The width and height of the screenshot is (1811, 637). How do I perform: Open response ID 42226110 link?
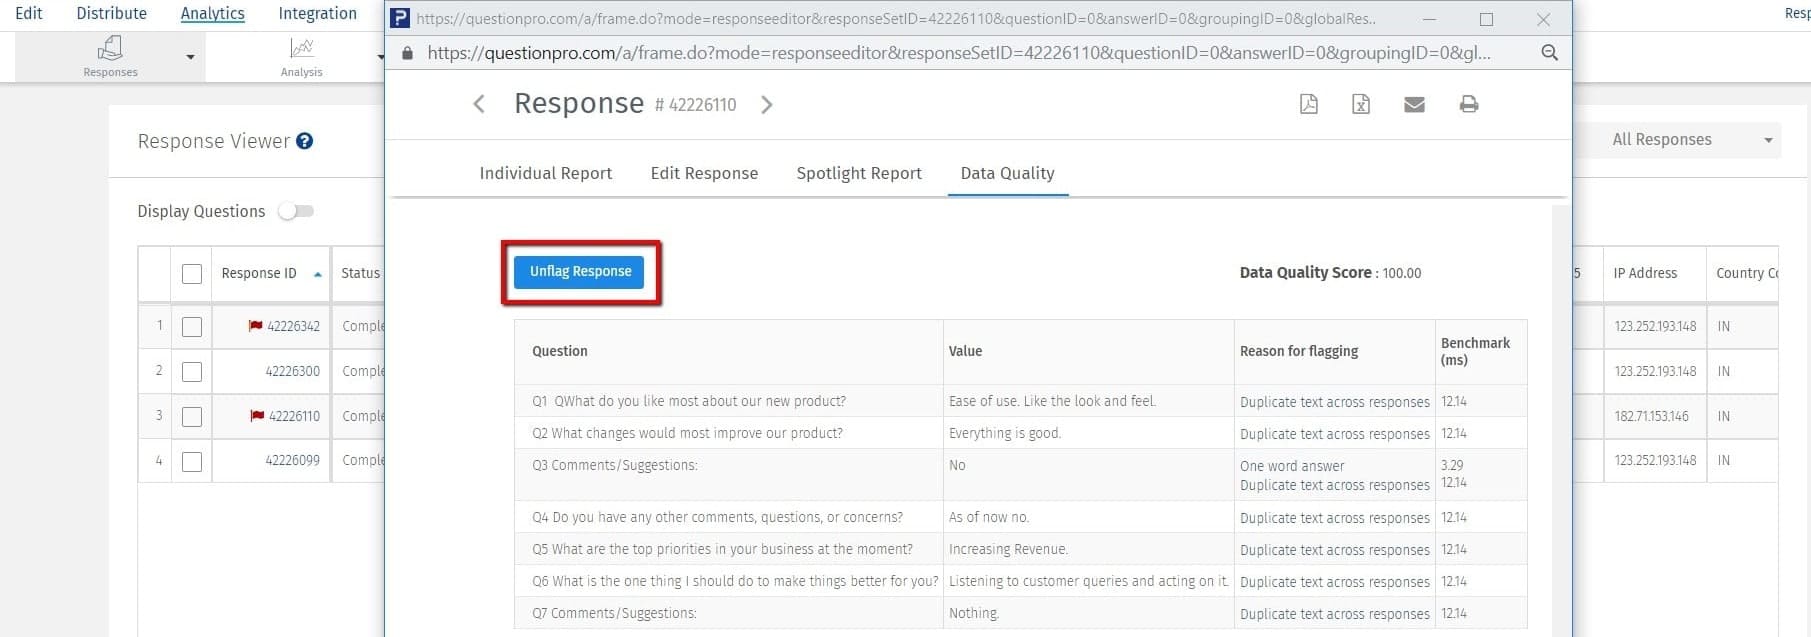pyautogui.click(x=294, y=416)
